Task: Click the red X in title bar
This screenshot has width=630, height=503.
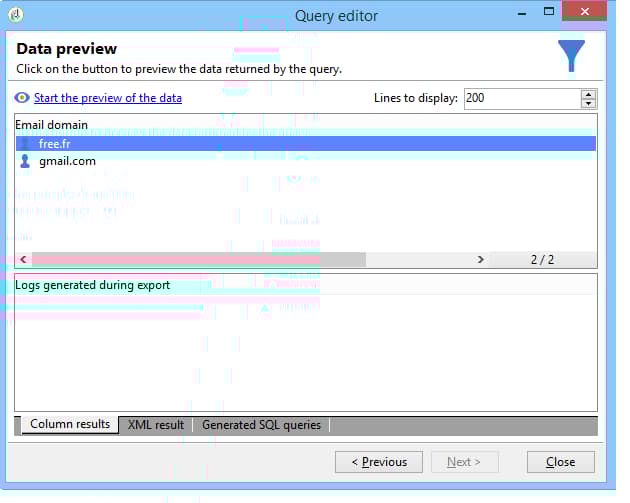Action: pyautogui.click(x=584, y=11)
